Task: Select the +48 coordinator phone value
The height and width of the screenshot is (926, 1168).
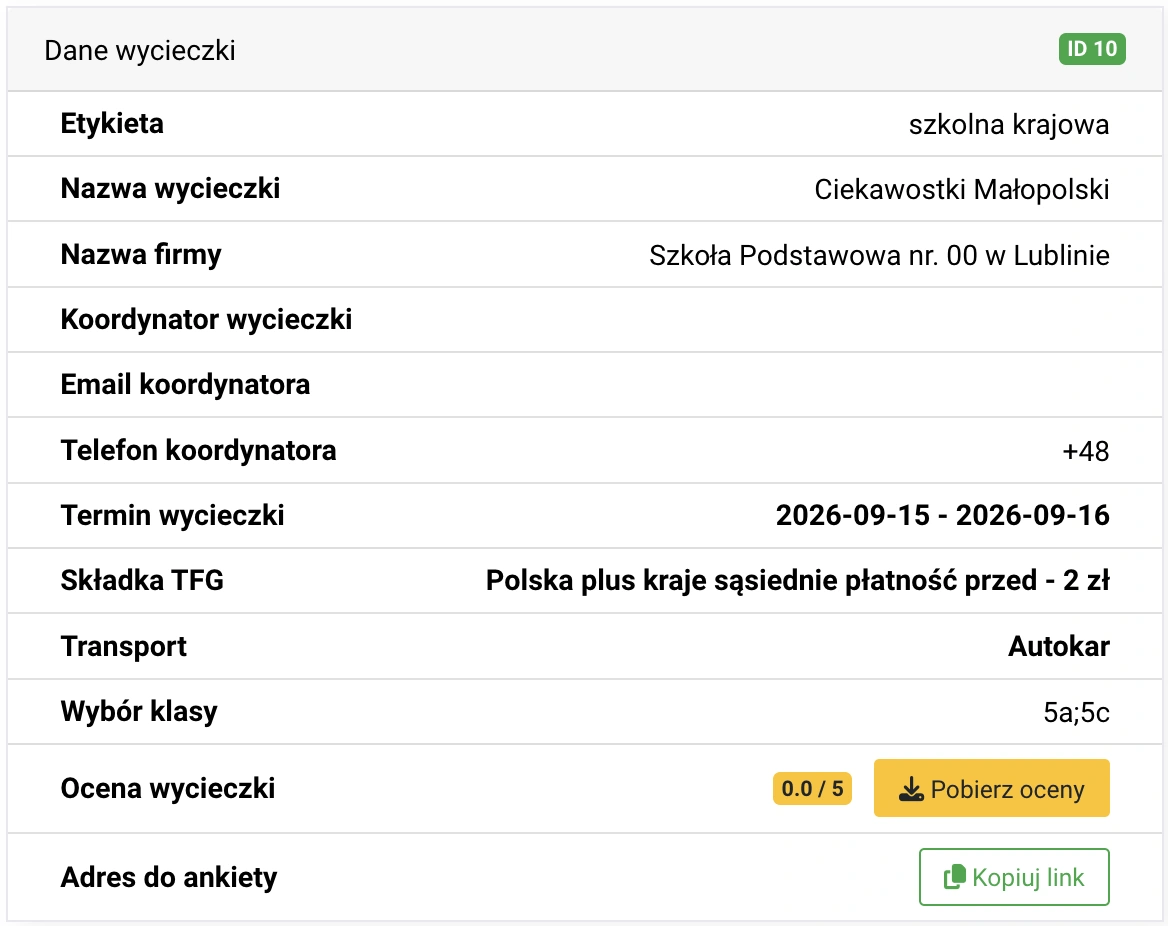Action: click(1085, 451)
